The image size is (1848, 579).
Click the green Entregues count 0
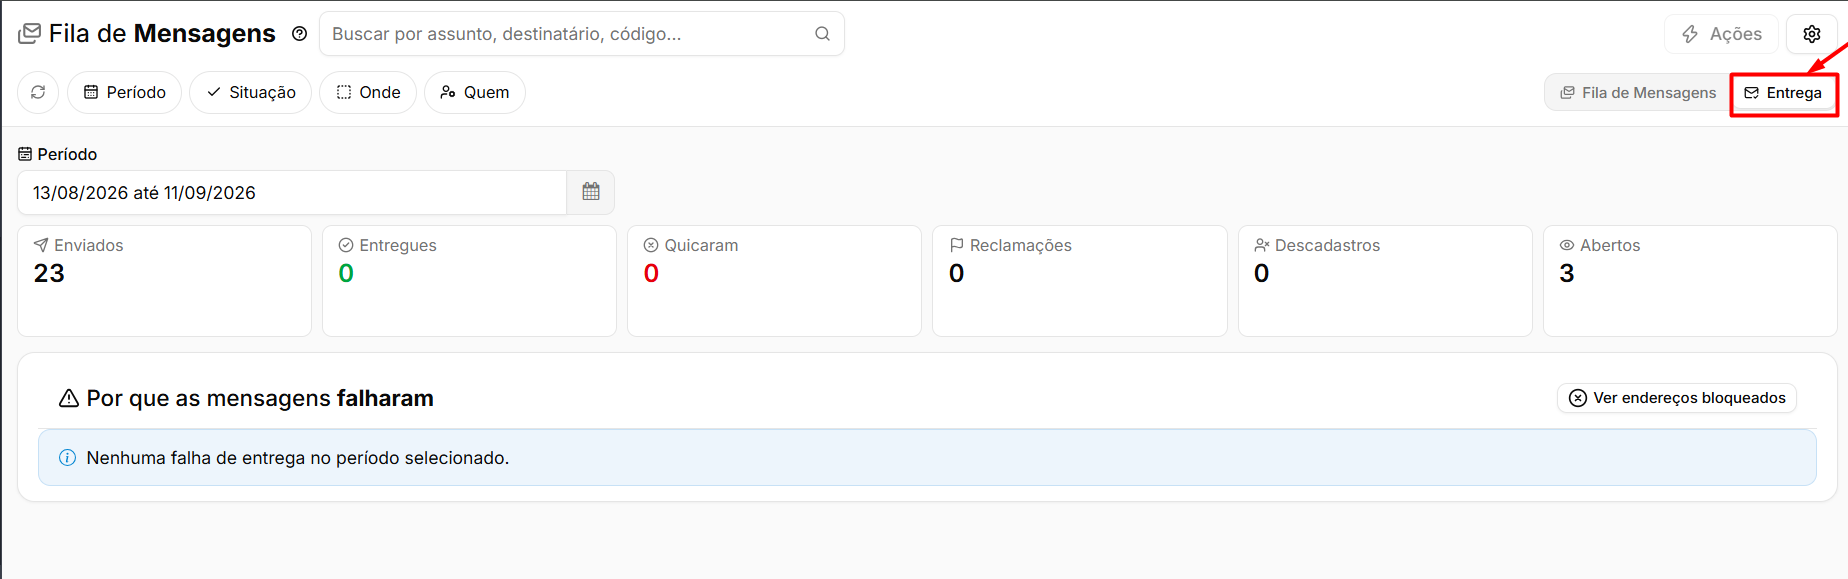point(346,273)
